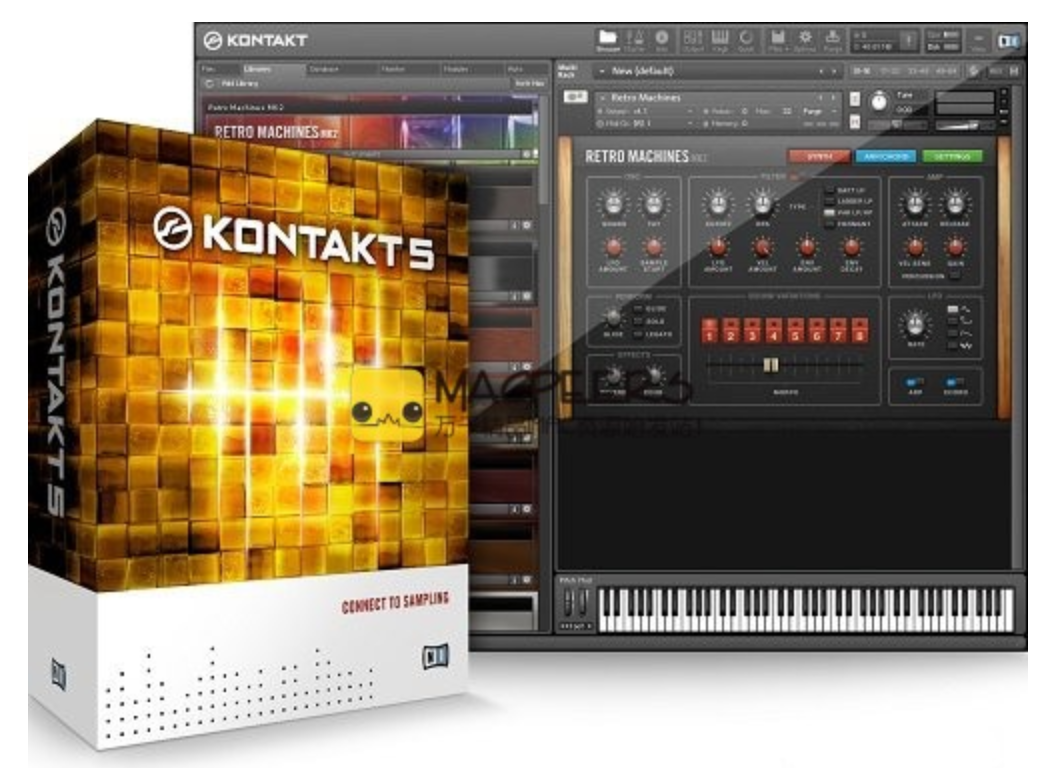Click the Native Instruments logo top right

tap(1008, 42)
